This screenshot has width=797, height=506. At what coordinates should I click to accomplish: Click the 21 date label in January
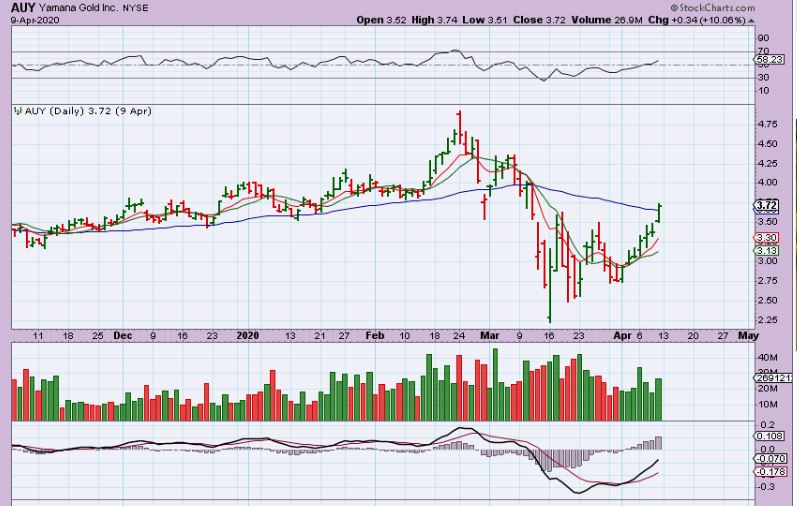319,336
